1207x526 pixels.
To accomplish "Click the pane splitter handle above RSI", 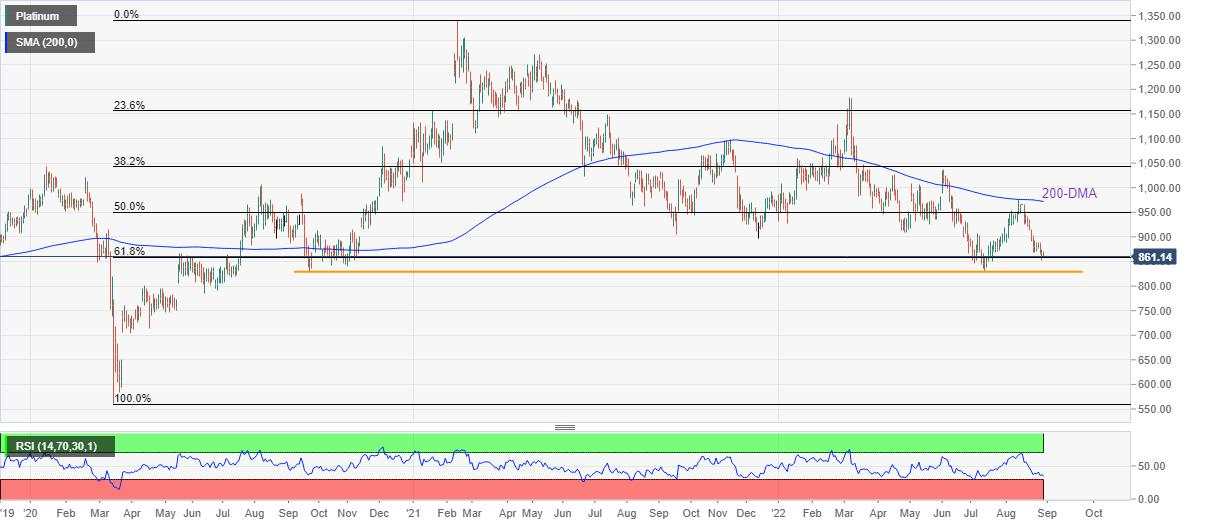I will pos(565,427).
